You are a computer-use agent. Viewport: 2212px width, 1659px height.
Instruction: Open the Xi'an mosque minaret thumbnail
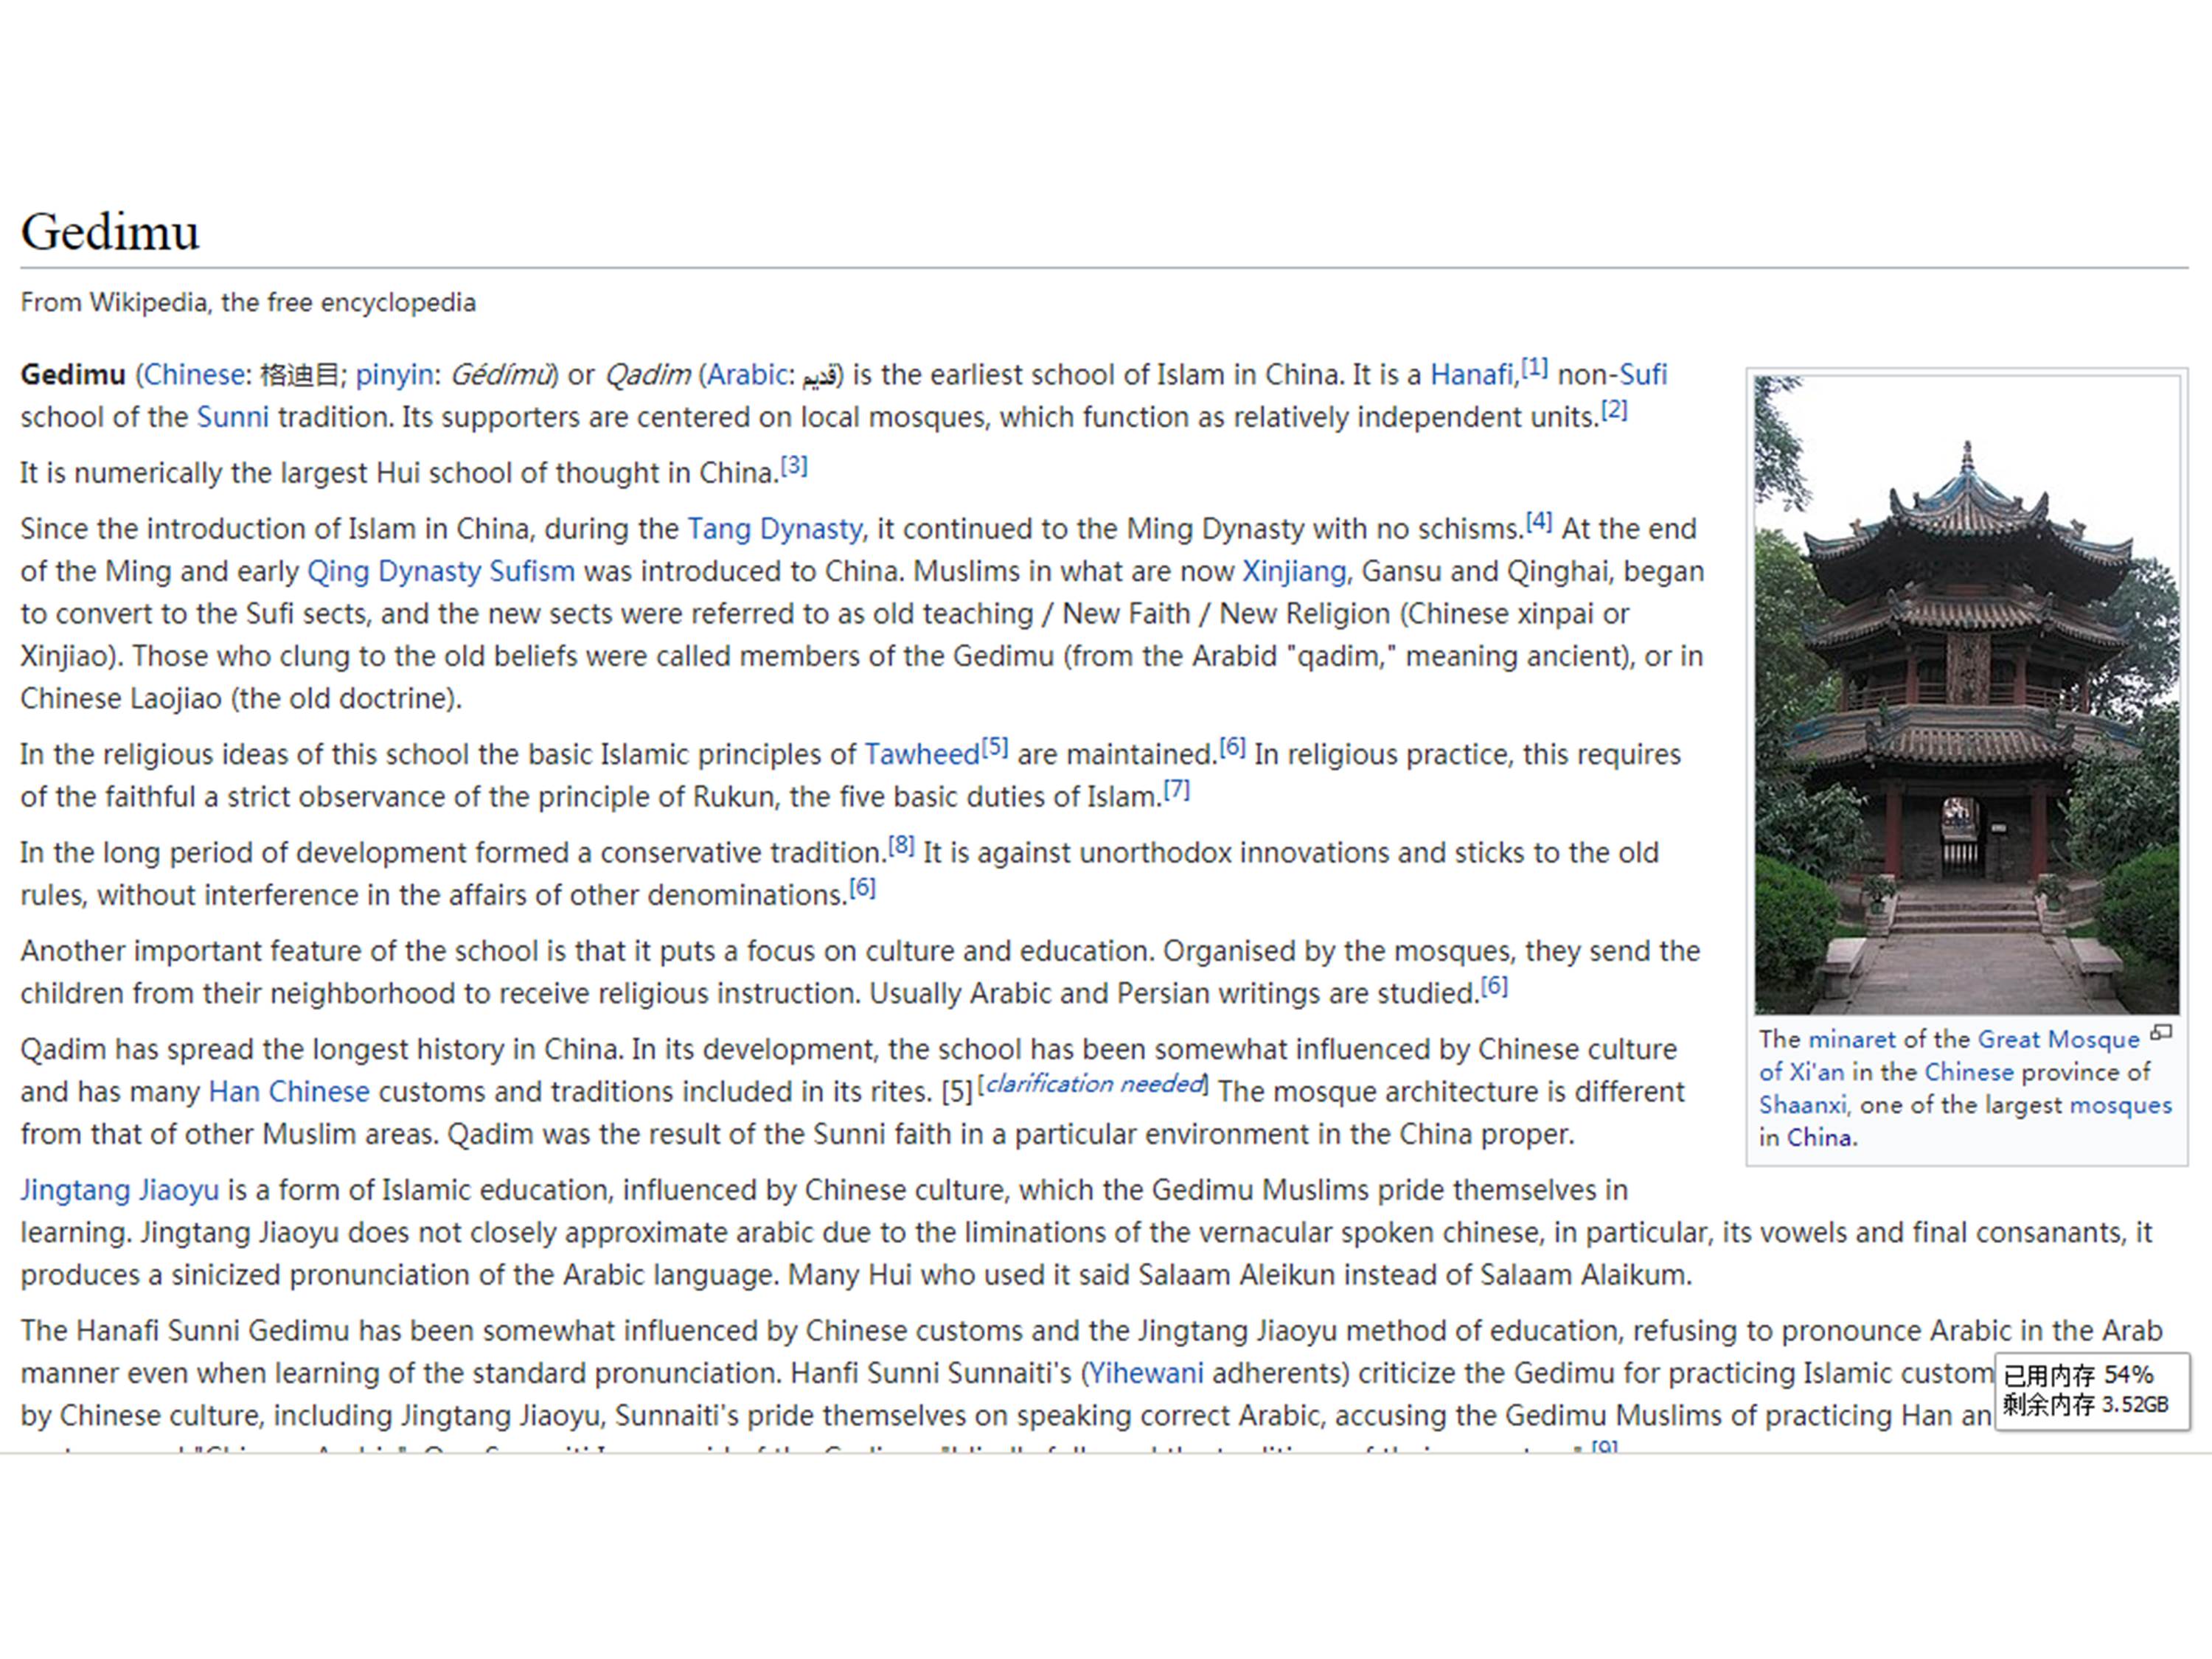point(1966,695)
